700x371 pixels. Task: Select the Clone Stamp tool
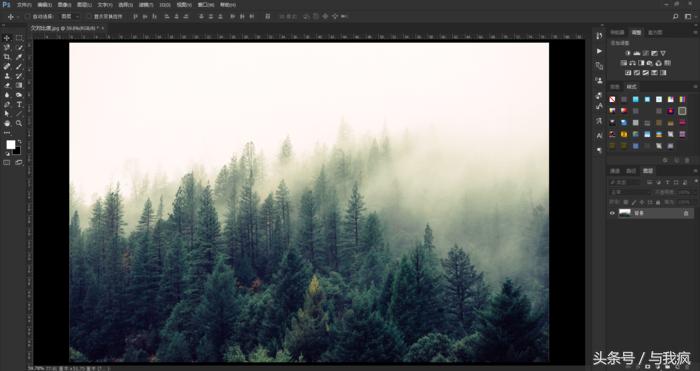click(7, 76)
